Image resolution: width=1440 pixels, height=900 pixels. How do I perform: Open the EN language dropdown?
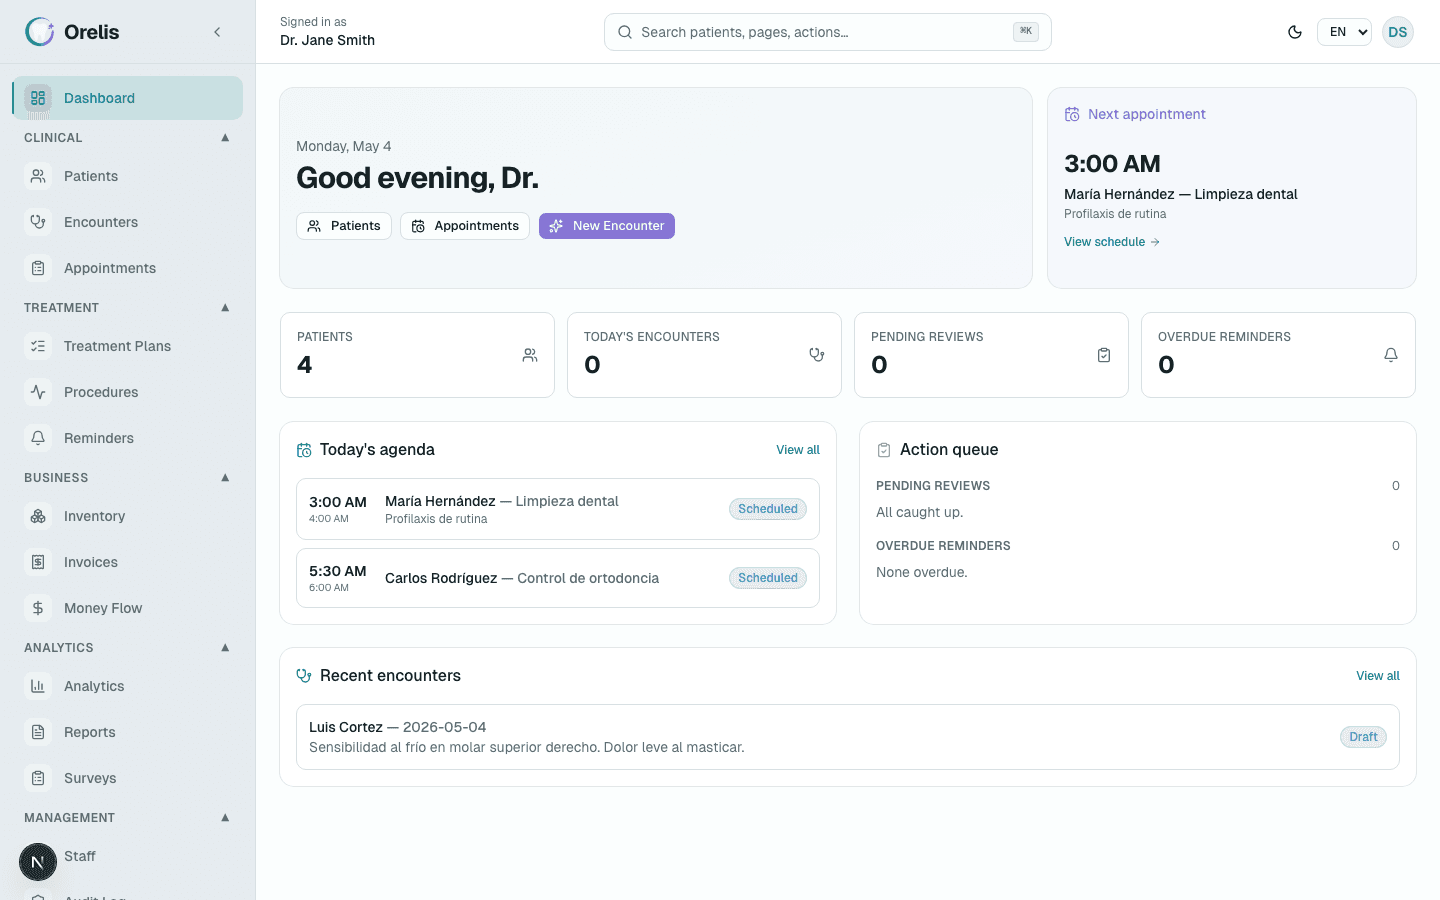click(x=1344, y=32)
